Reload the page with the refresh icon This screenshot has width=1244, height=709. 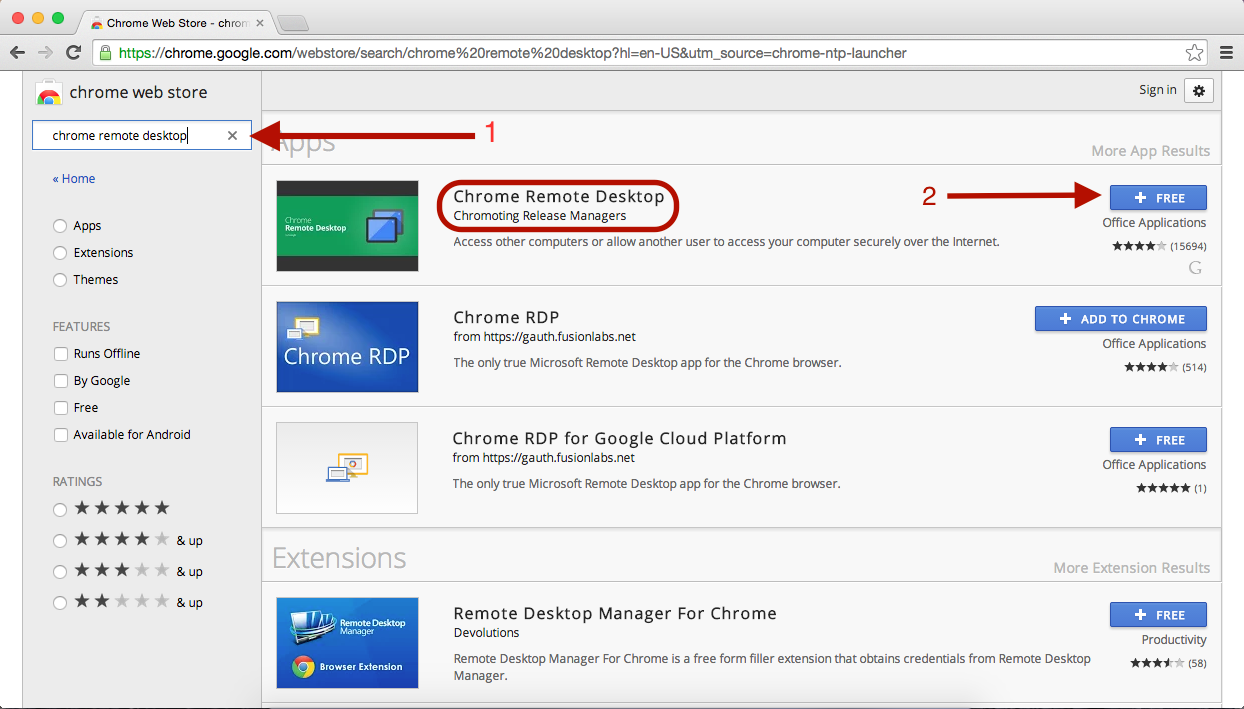[x=73, y=52]
